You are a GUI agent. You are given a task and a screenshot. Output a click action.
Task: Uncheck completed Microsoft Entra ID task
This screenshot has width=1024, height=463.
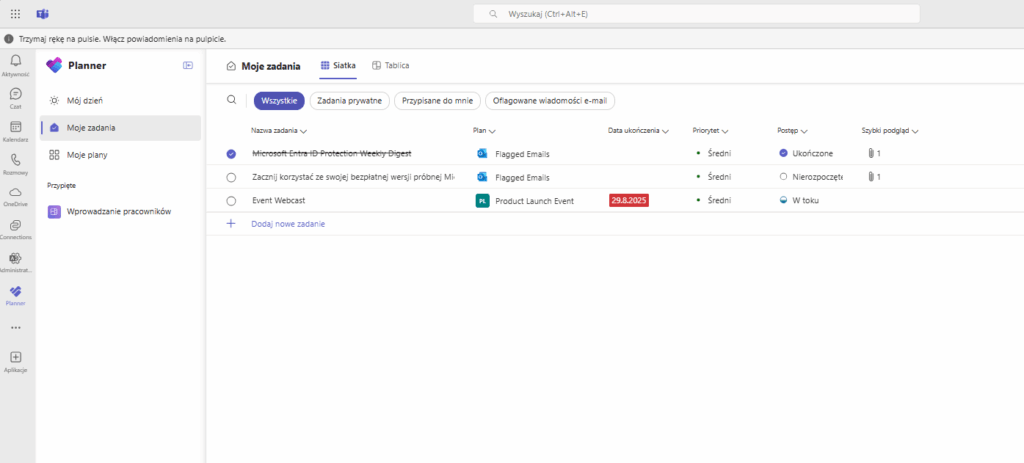[231, 154]
